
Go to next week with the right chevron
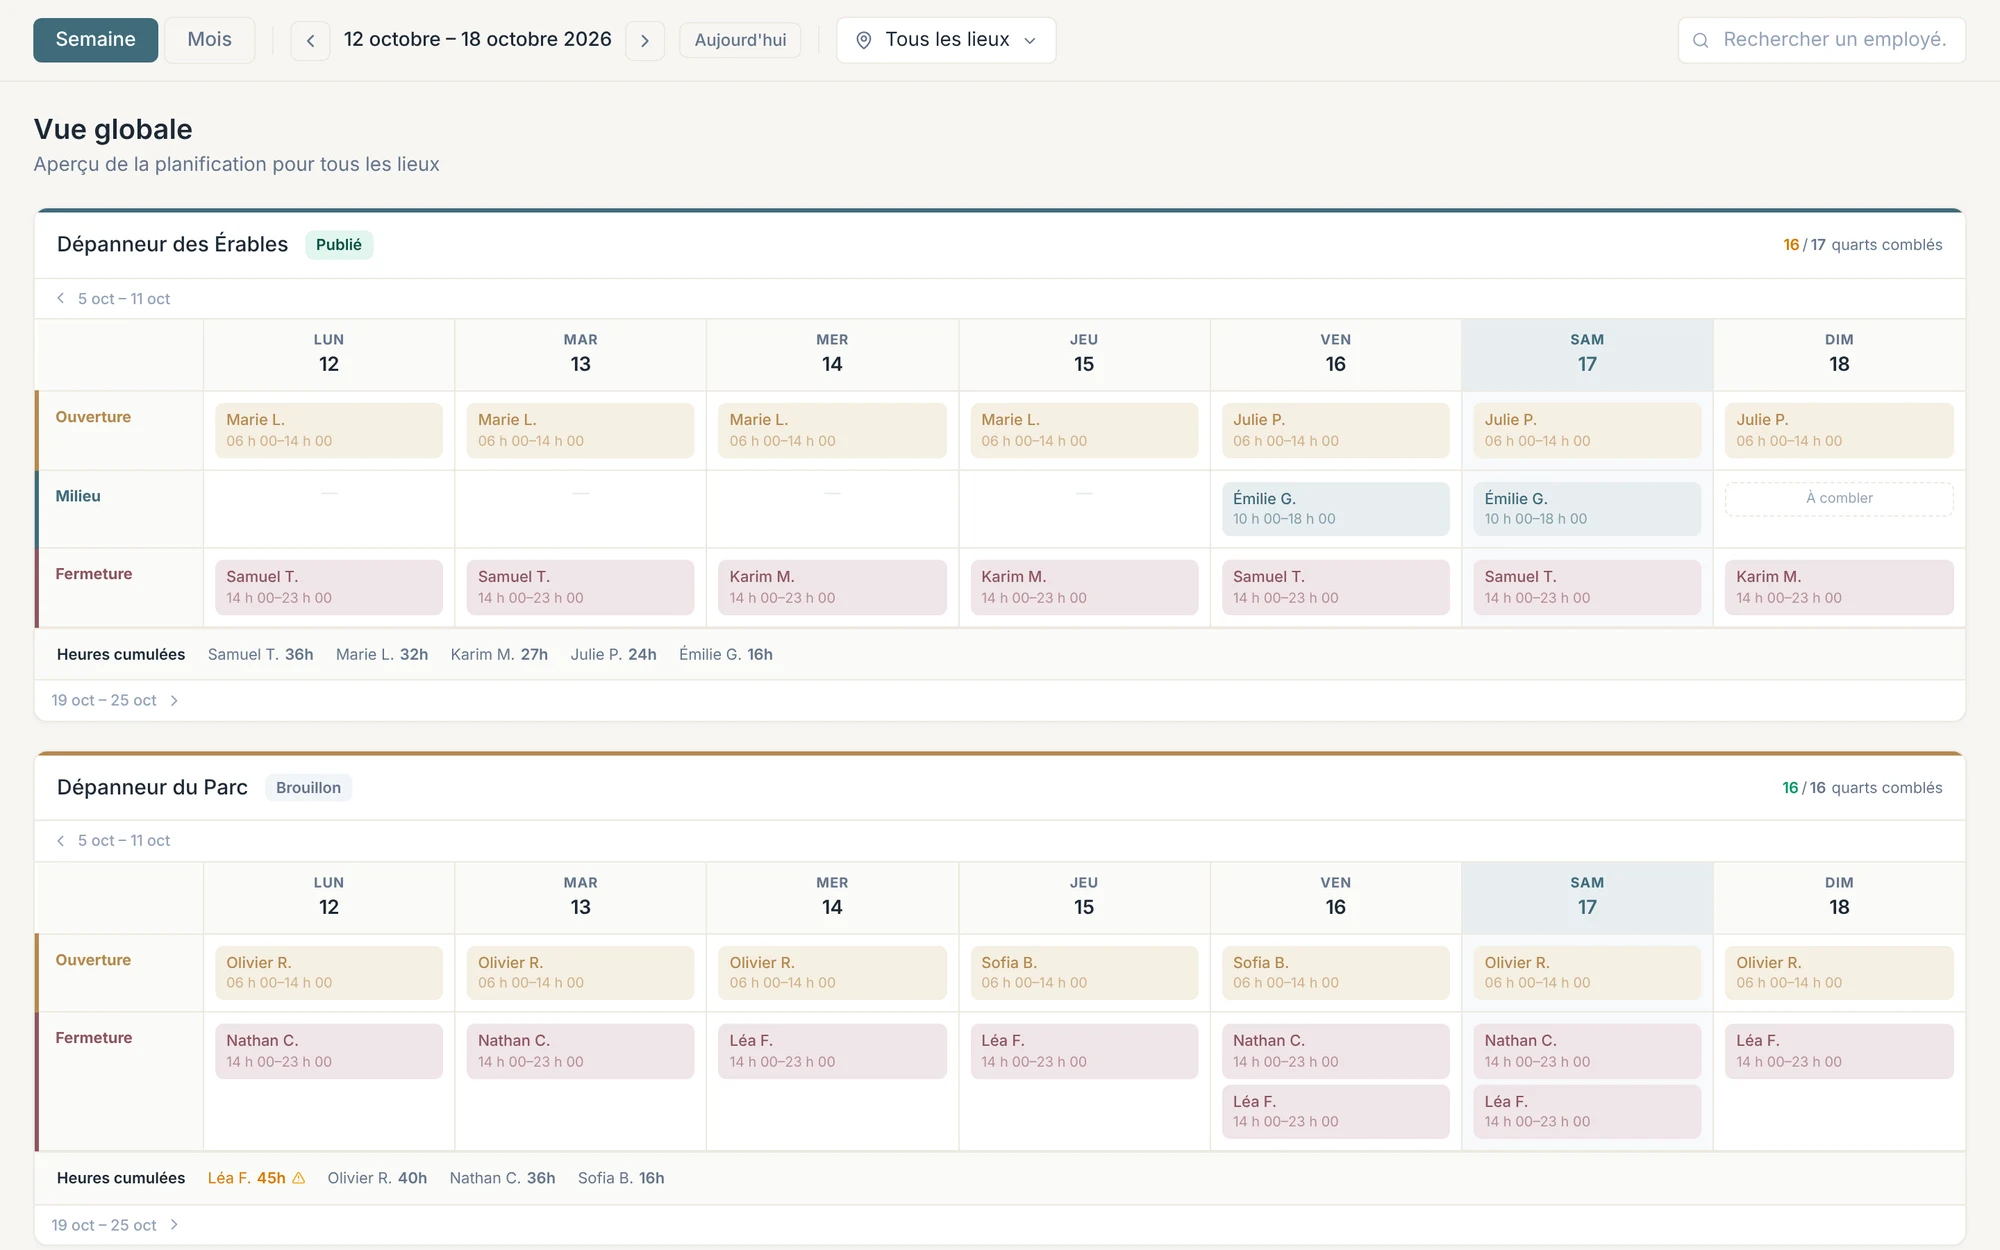click(x=645, y=40)
